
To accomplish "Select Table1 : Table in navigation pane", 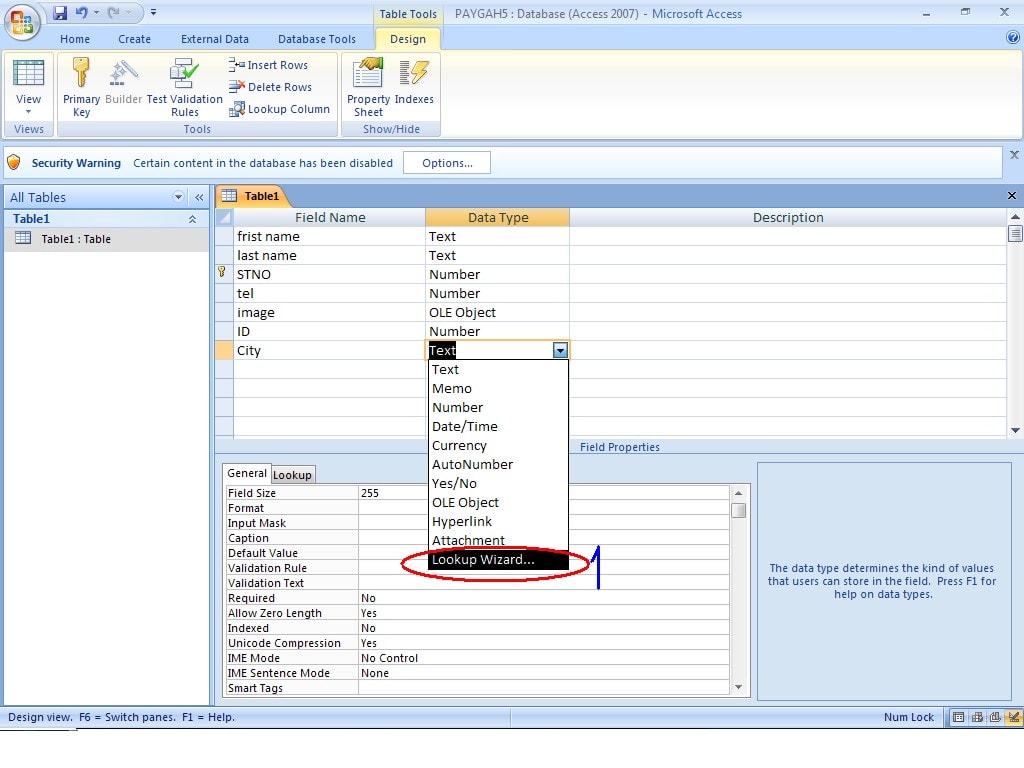I will (x=75, y=239).
